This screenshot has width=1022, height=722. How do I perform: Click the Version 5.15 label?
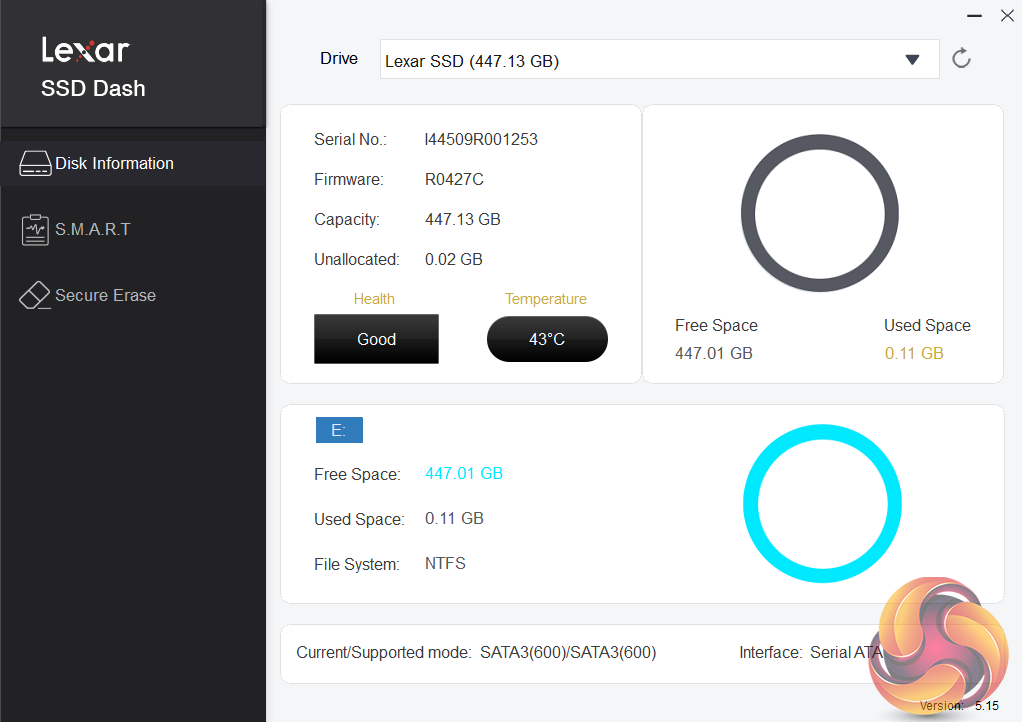click(x=959, y=706)
